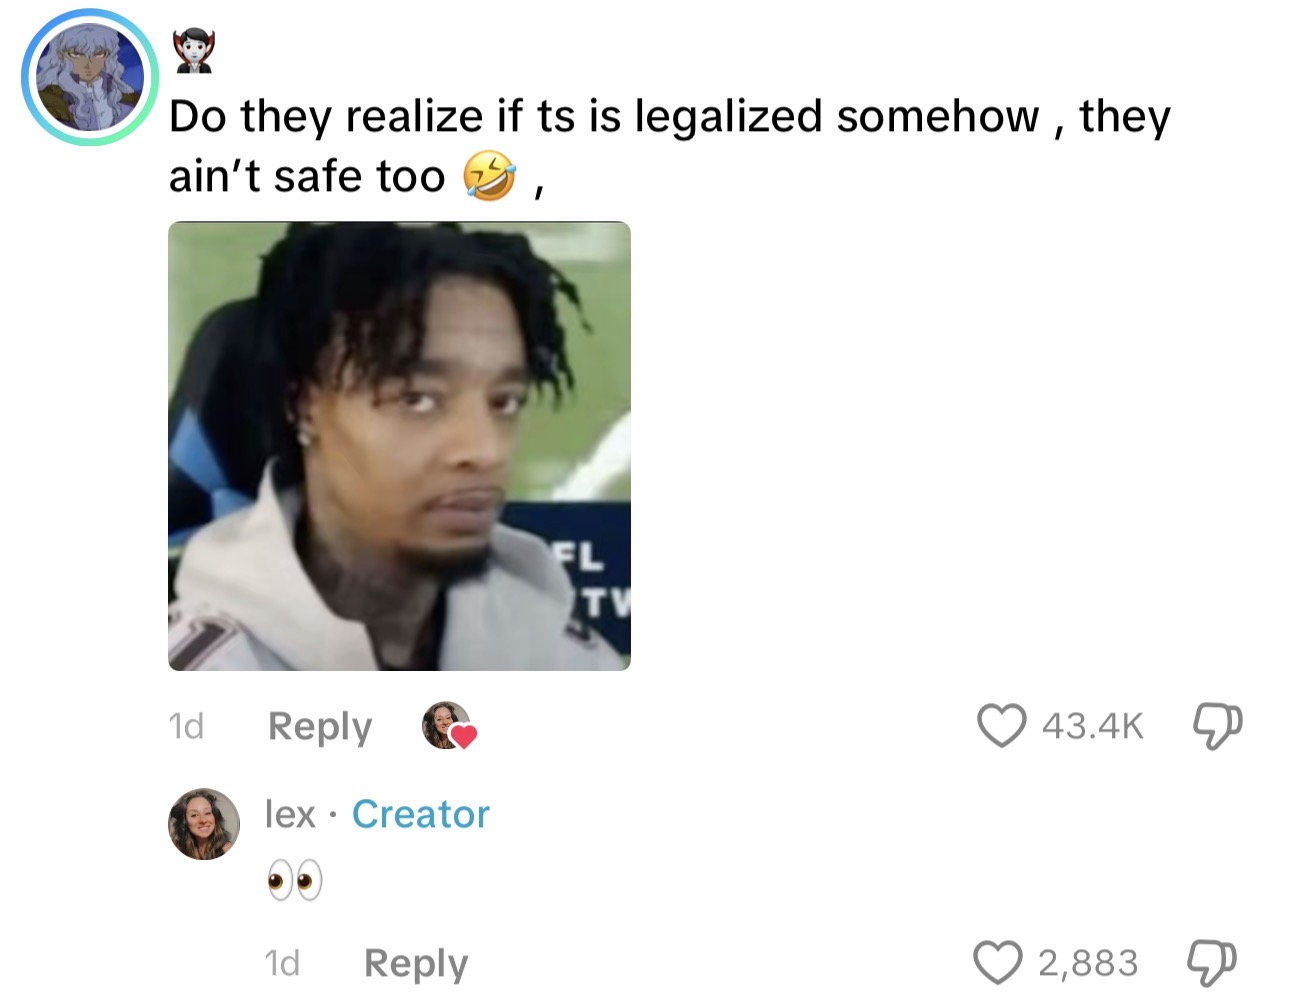Image resolution: width=1290 pixels, height=1004 pixels.
Task: Tap the 1d timestamp under lex's reply
Action: 282,963
